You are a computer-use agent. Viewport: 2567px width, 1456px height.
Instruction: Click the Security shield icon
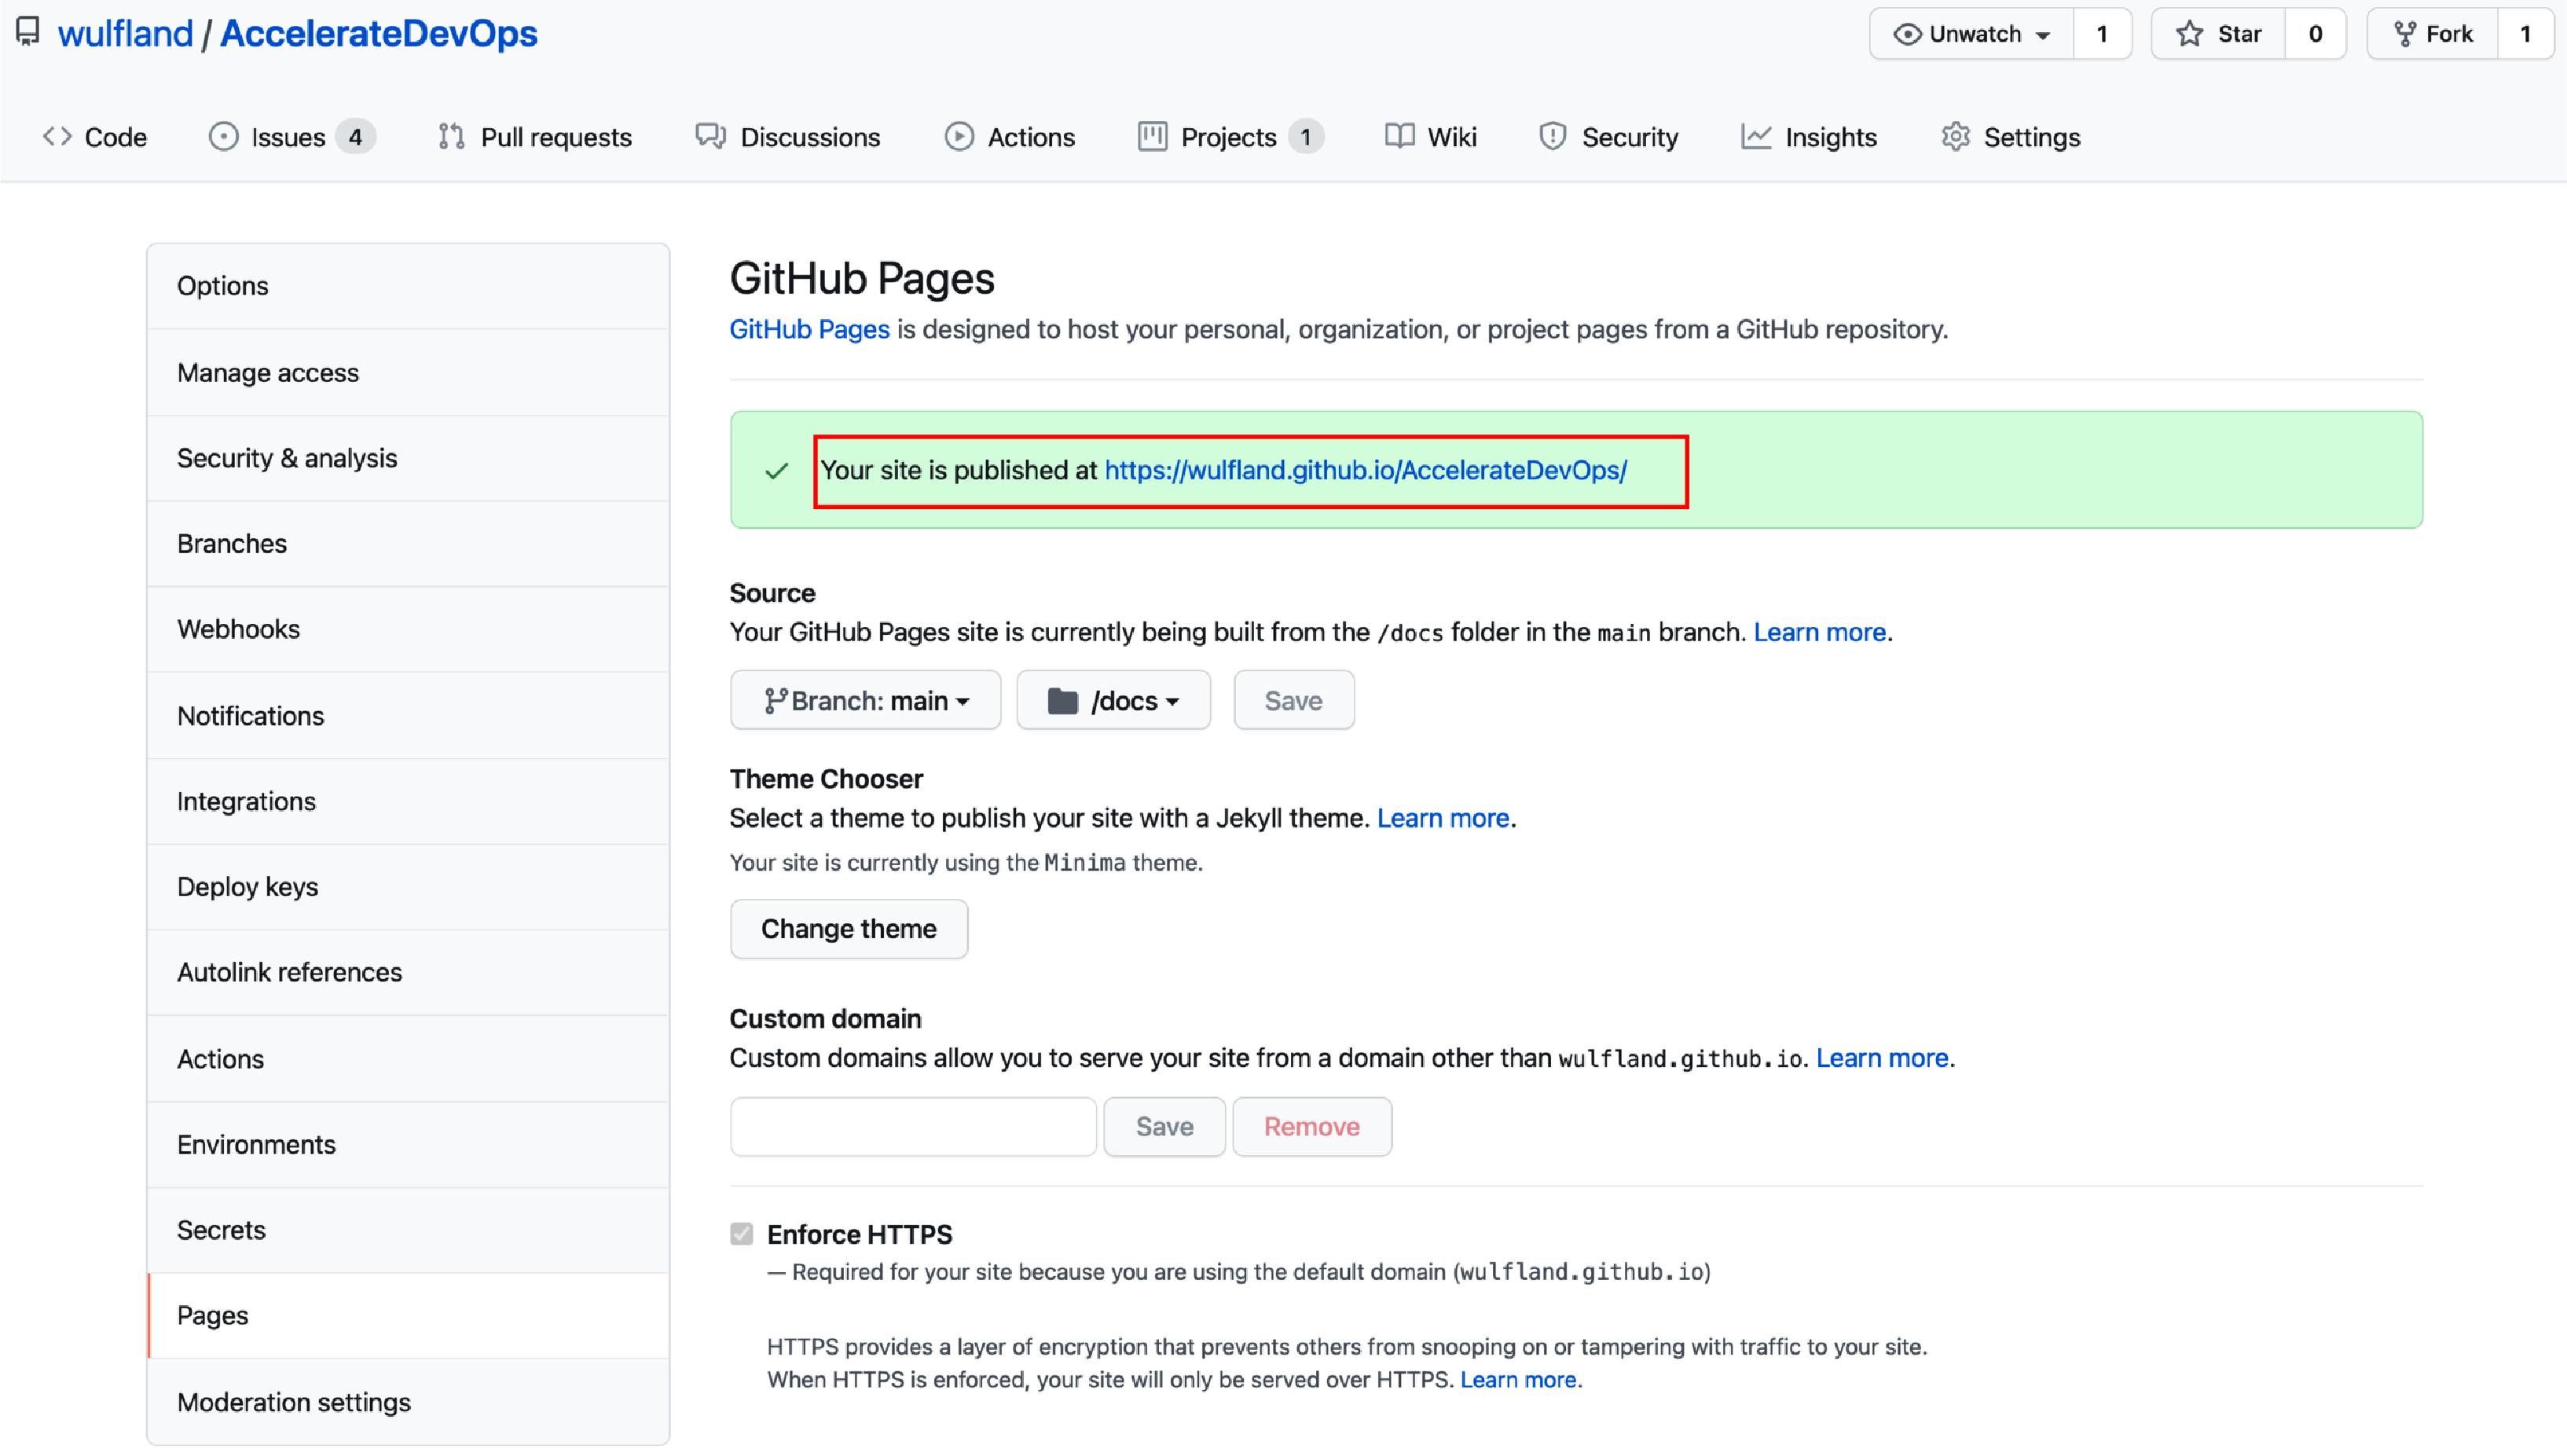click(x=1552, y=136)
